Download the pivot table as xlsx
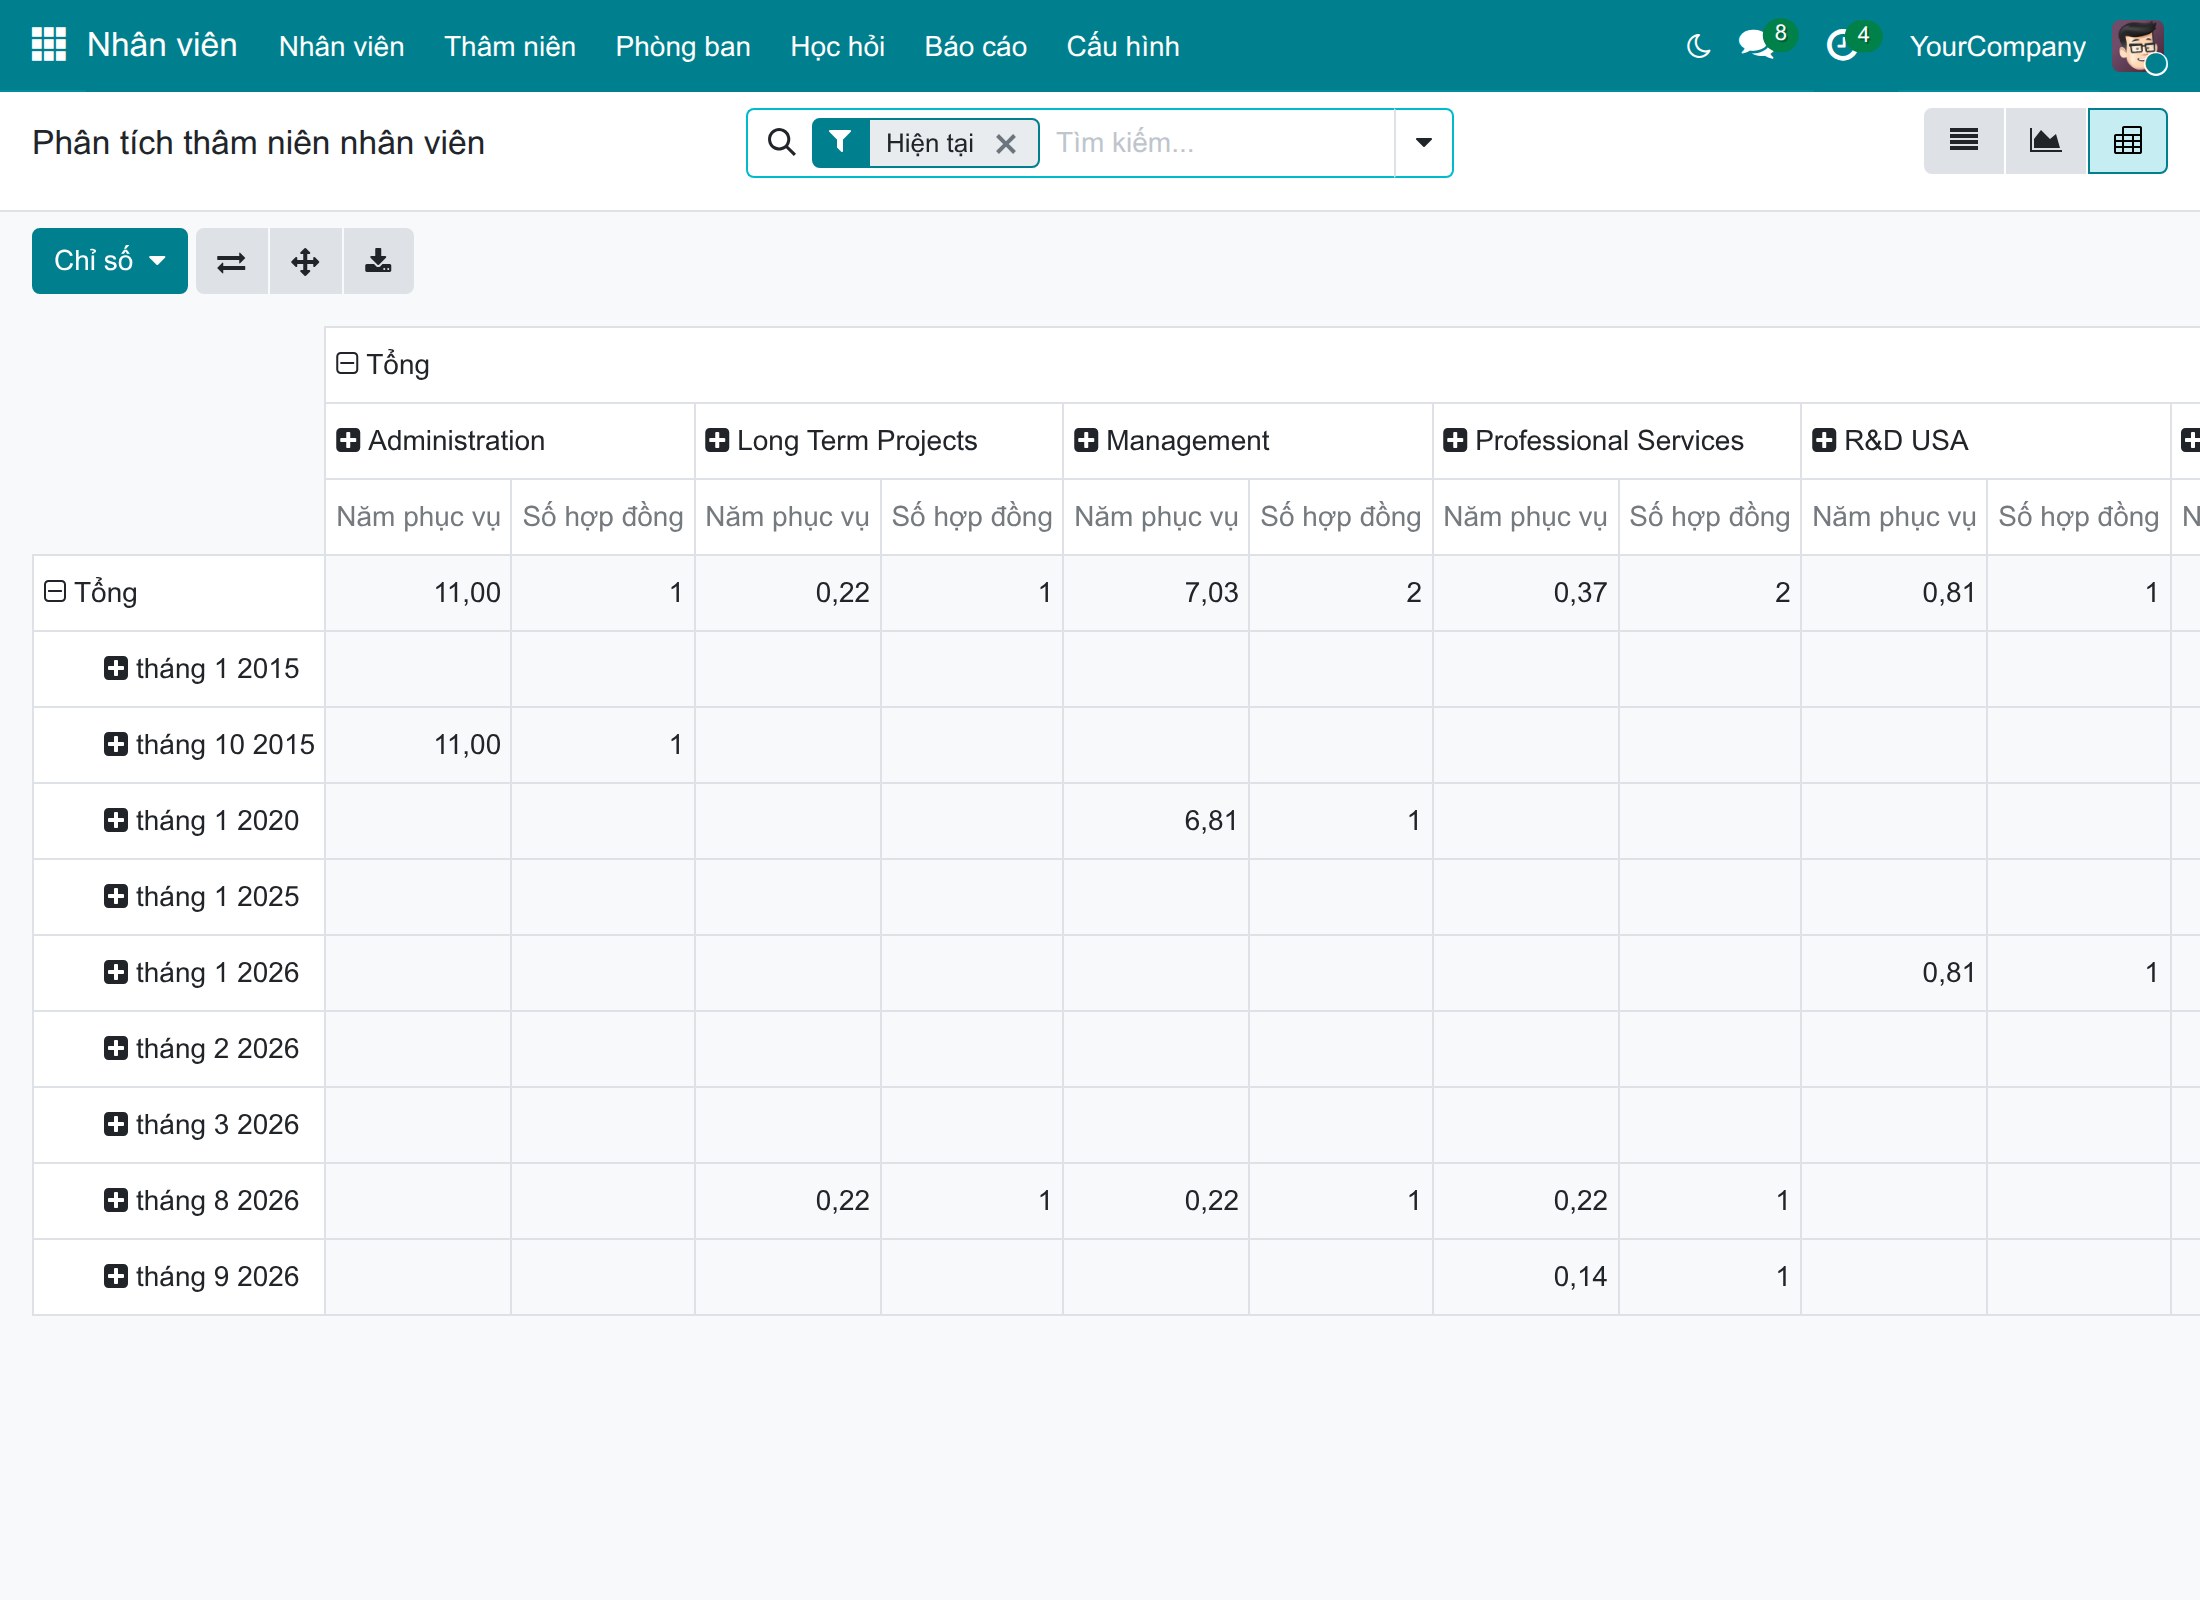2200x1600 pixels. tap(378, 261)
